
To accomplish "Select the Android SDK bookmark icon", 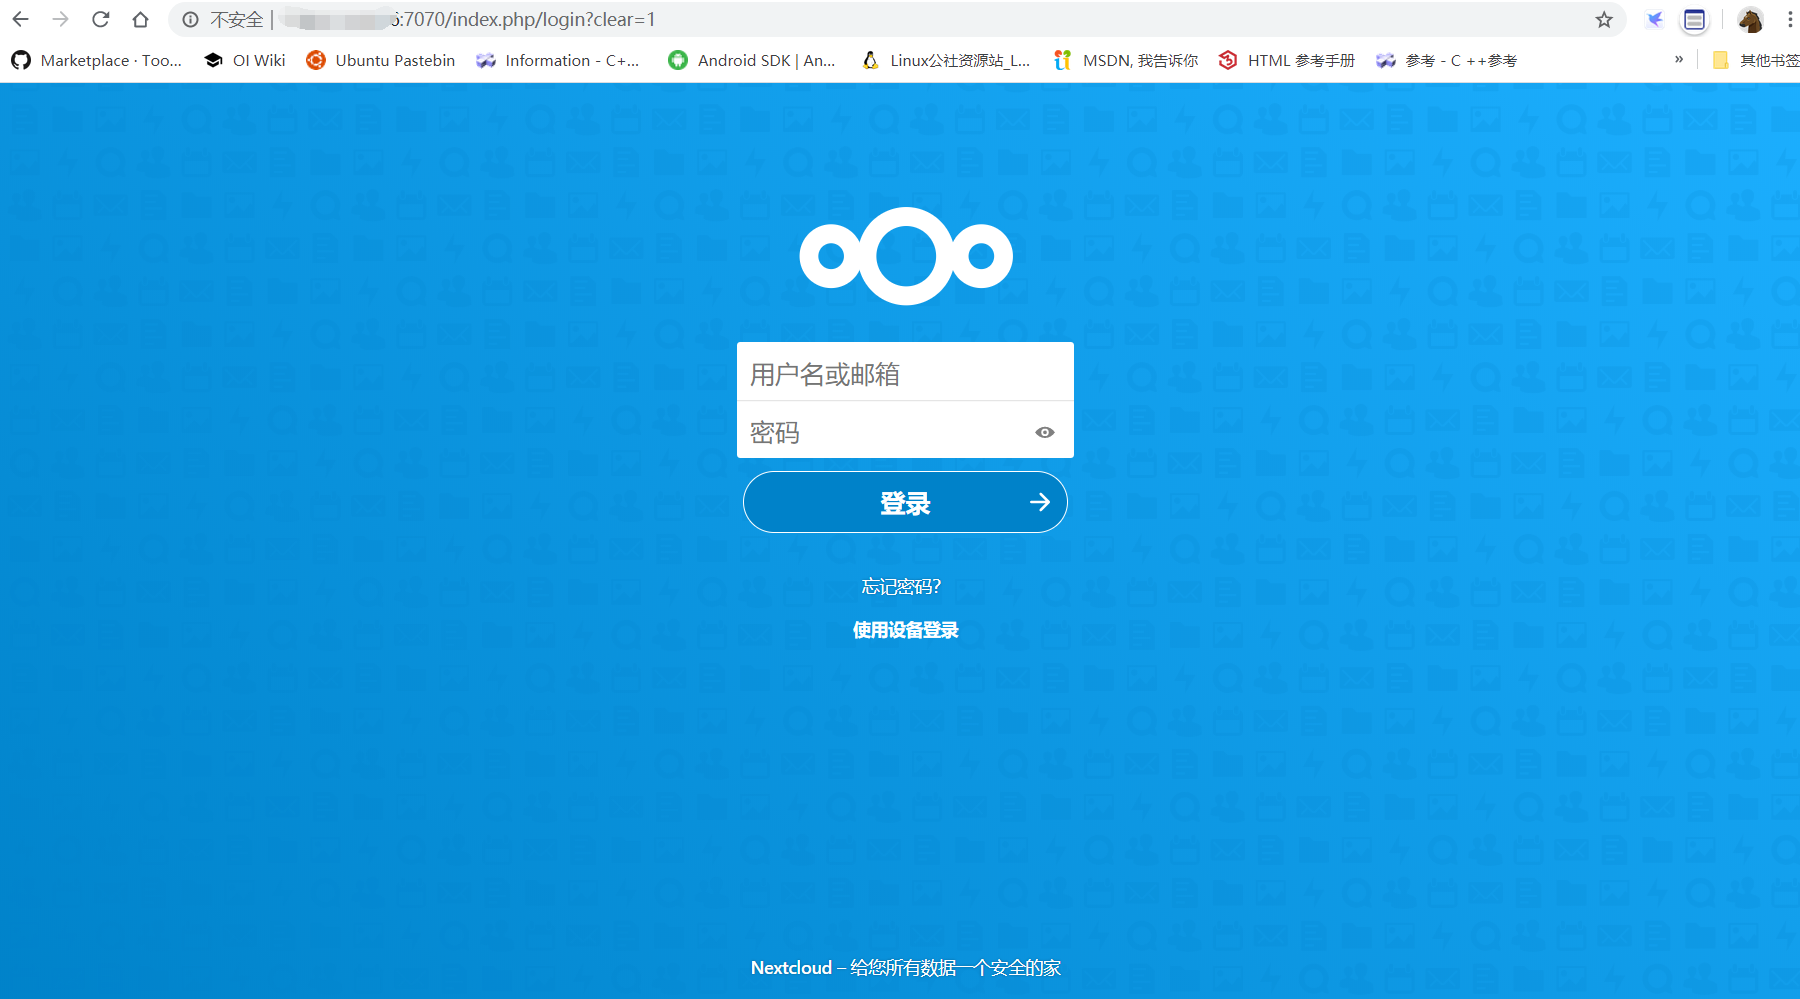I will click(680, 60).
